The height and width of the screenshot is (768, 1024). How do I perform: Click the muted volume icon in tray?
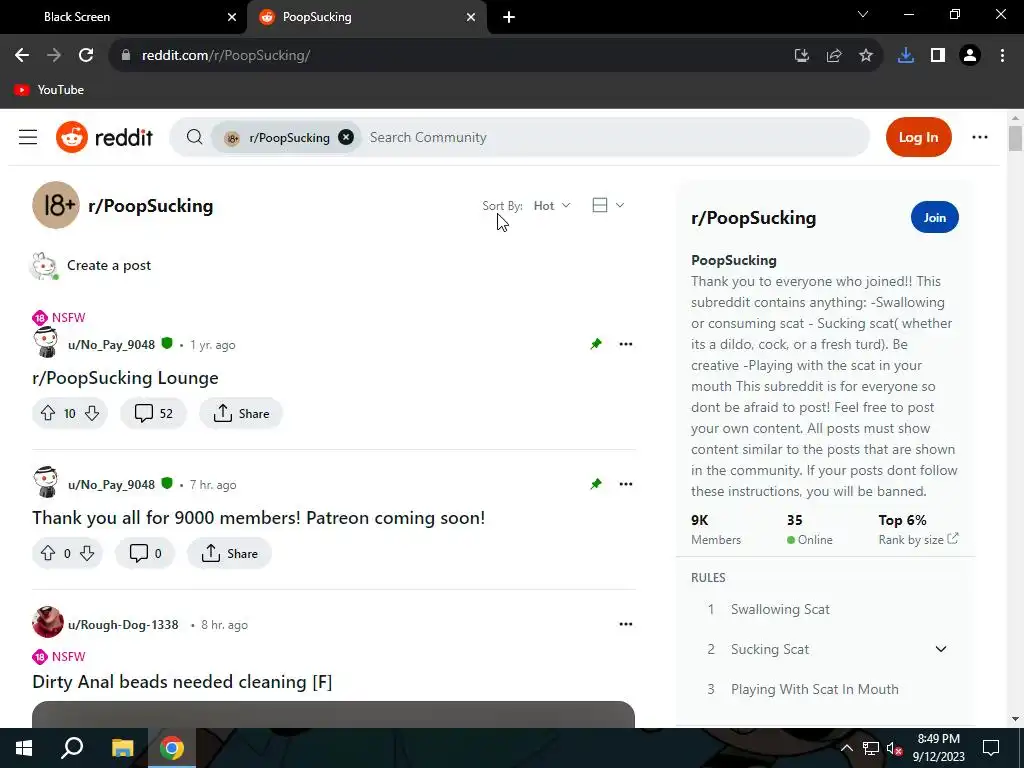coord(895,748)
